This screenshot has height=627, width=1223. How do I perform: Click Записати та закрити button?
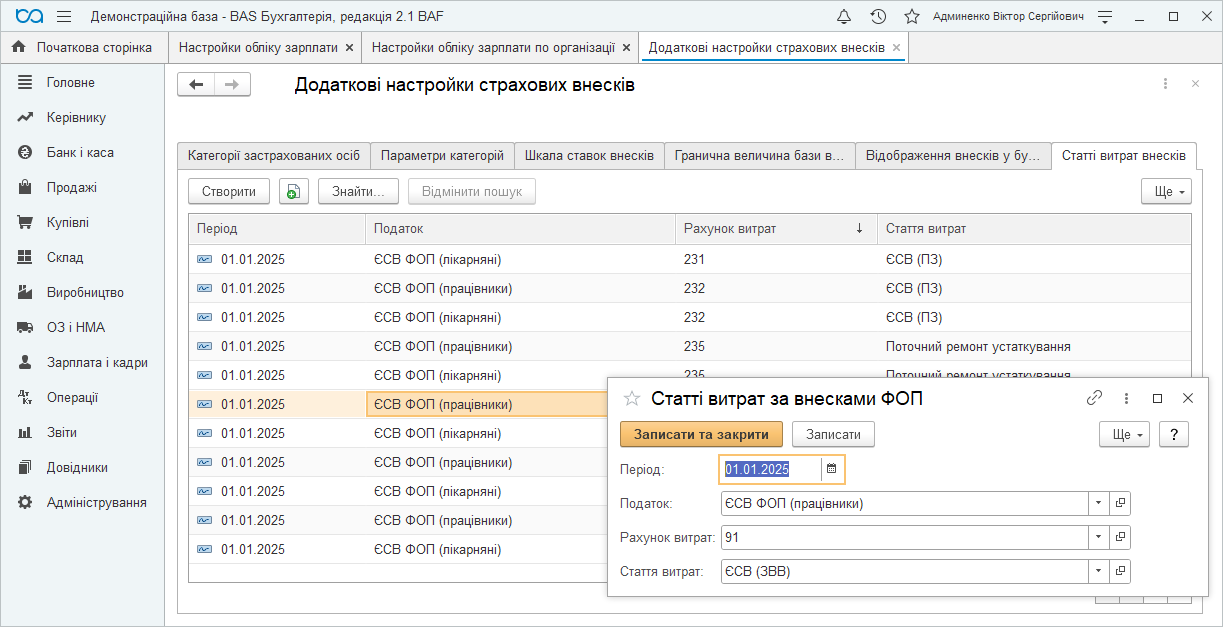701,435
